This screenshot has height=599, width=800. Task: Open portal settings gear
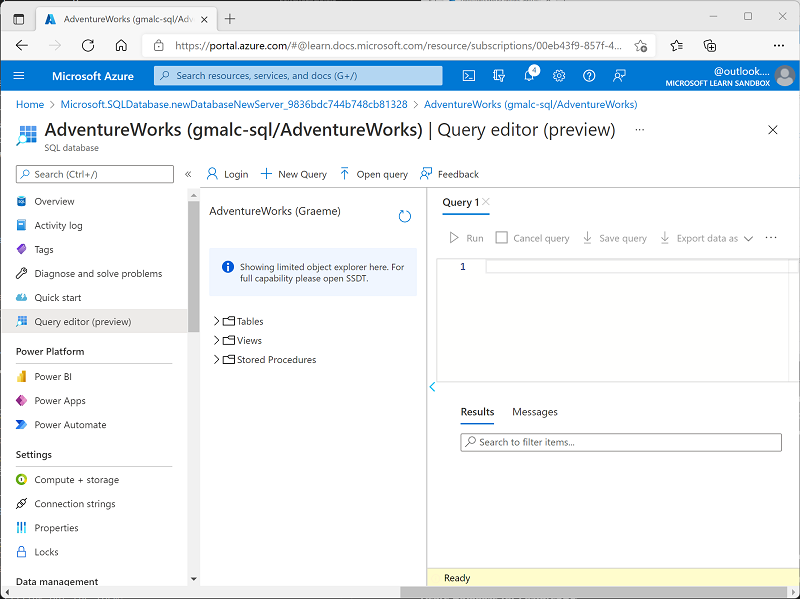tap(559, 76)
